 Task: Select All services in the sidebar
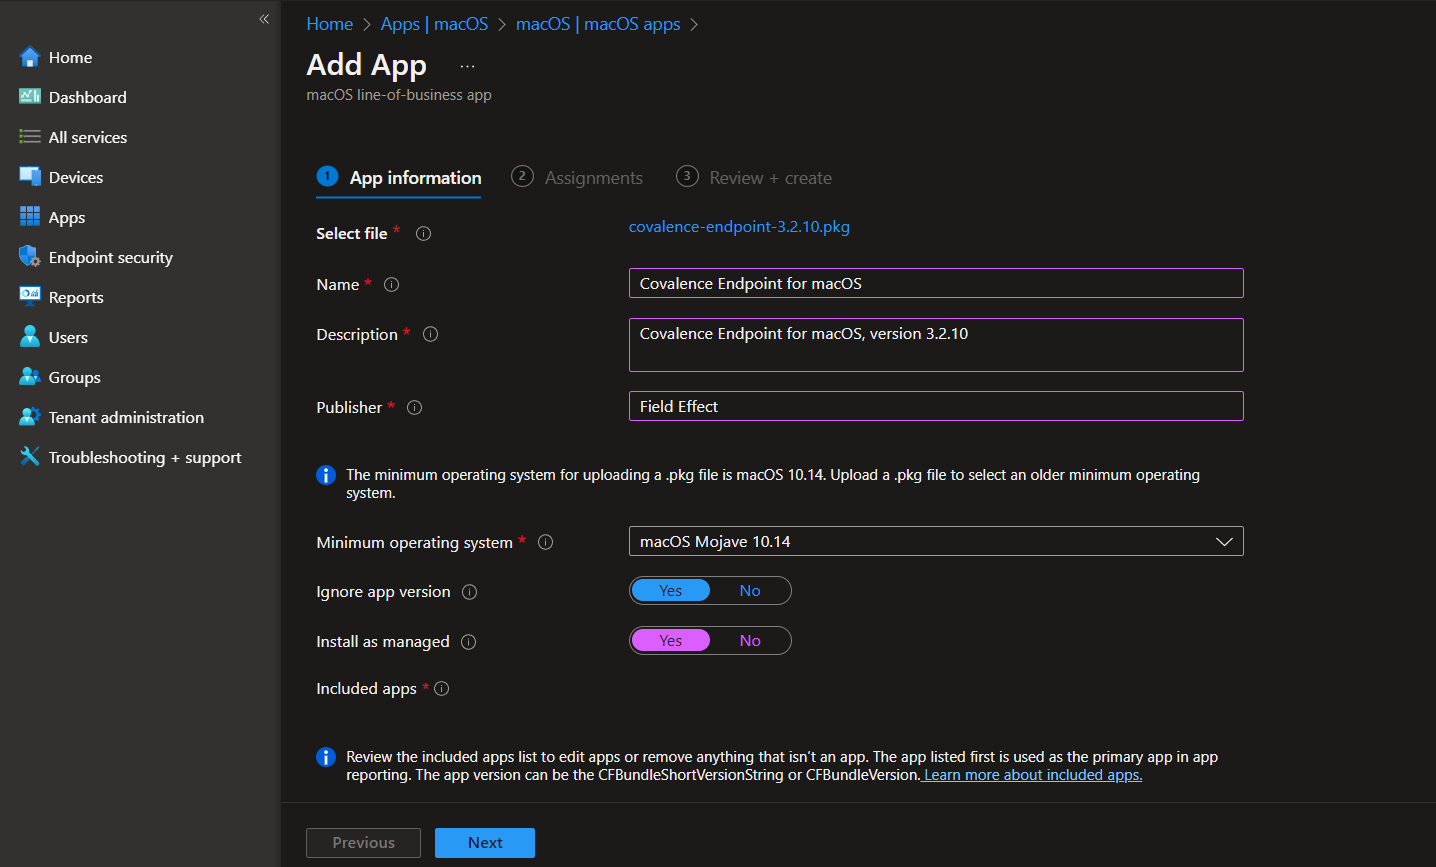coord(88,137)
